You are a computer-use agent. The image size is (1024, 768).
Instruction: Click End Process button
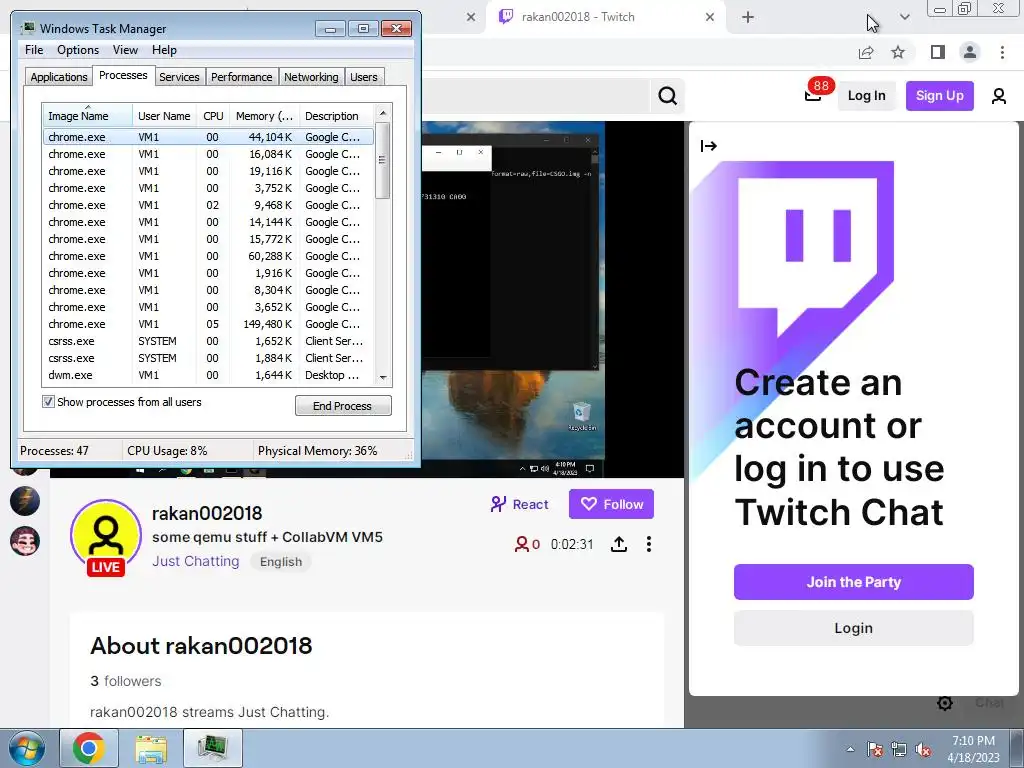(343, 406)
